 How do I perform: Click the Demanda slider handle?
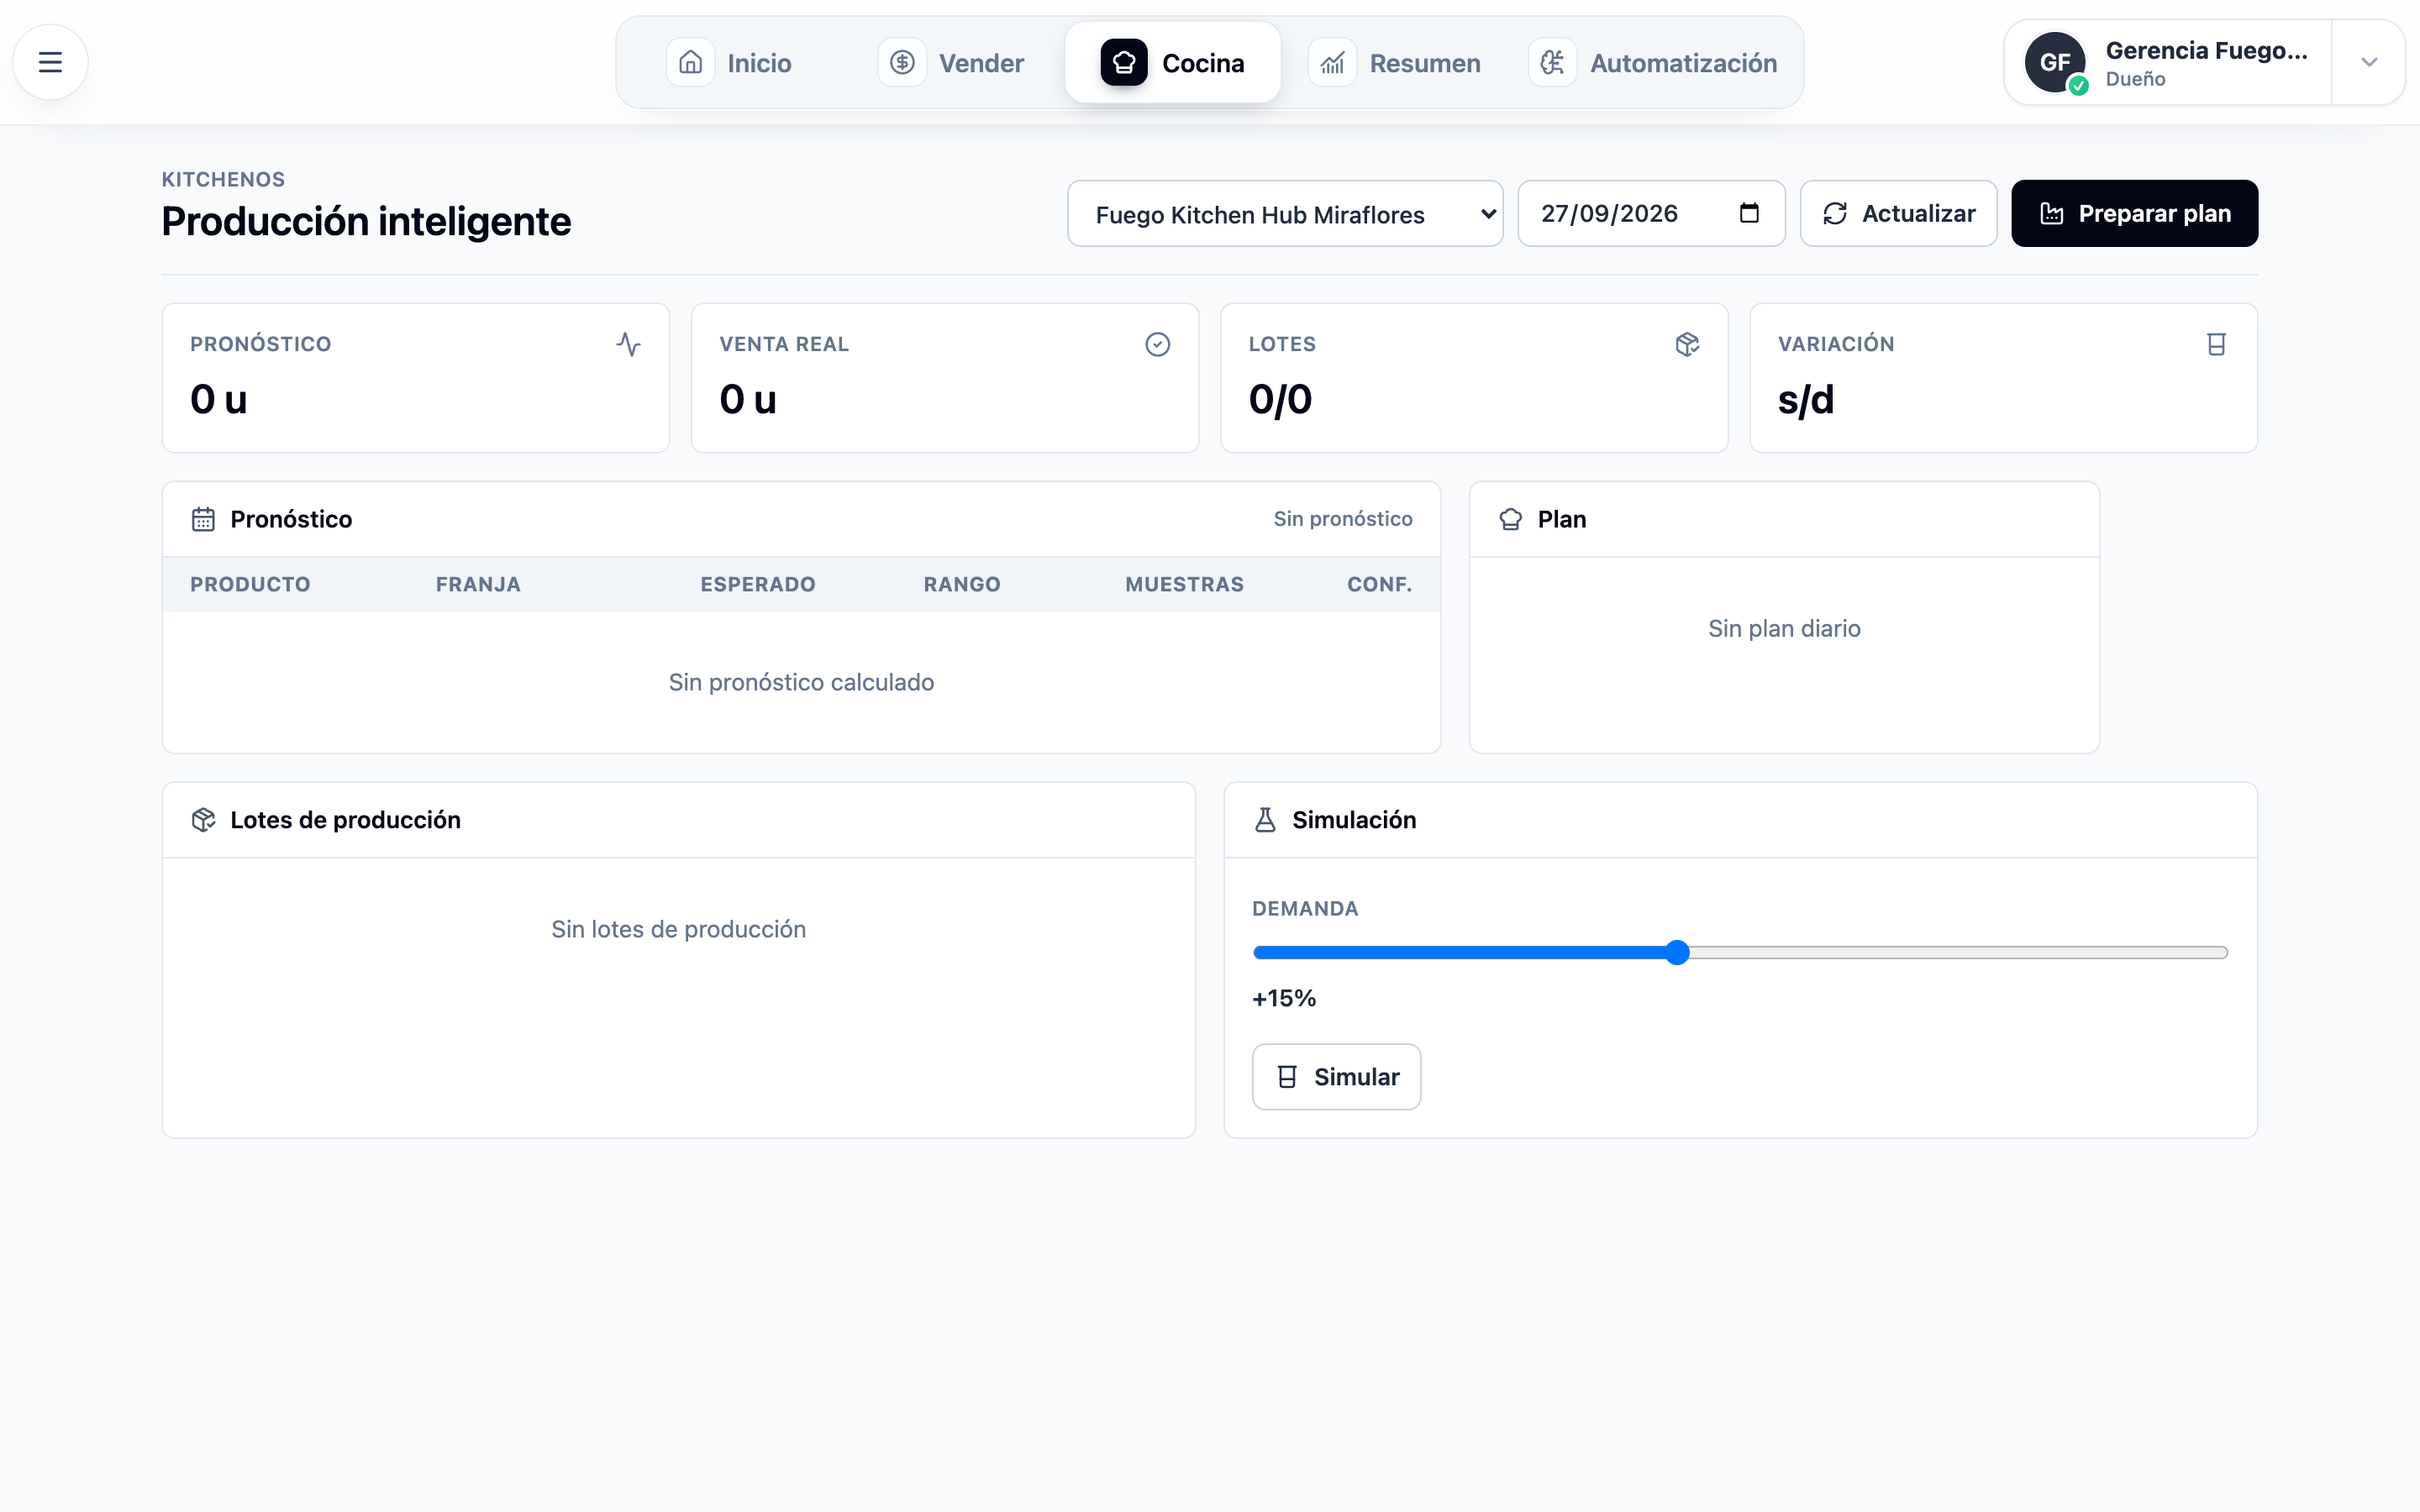(x=1677, y=953)
